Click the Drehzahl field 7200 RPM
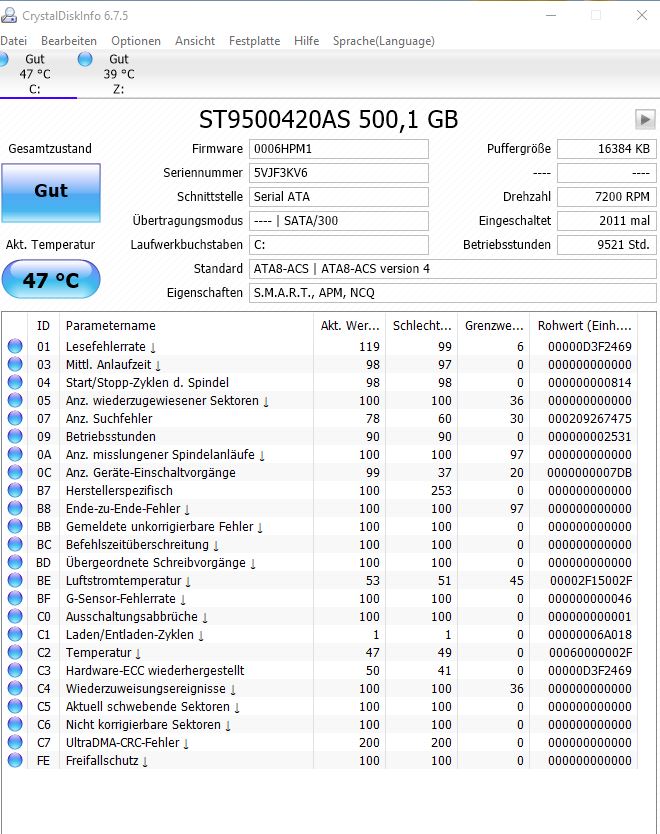Viewport: 660px width, 834px height. [x=607, y=197]
